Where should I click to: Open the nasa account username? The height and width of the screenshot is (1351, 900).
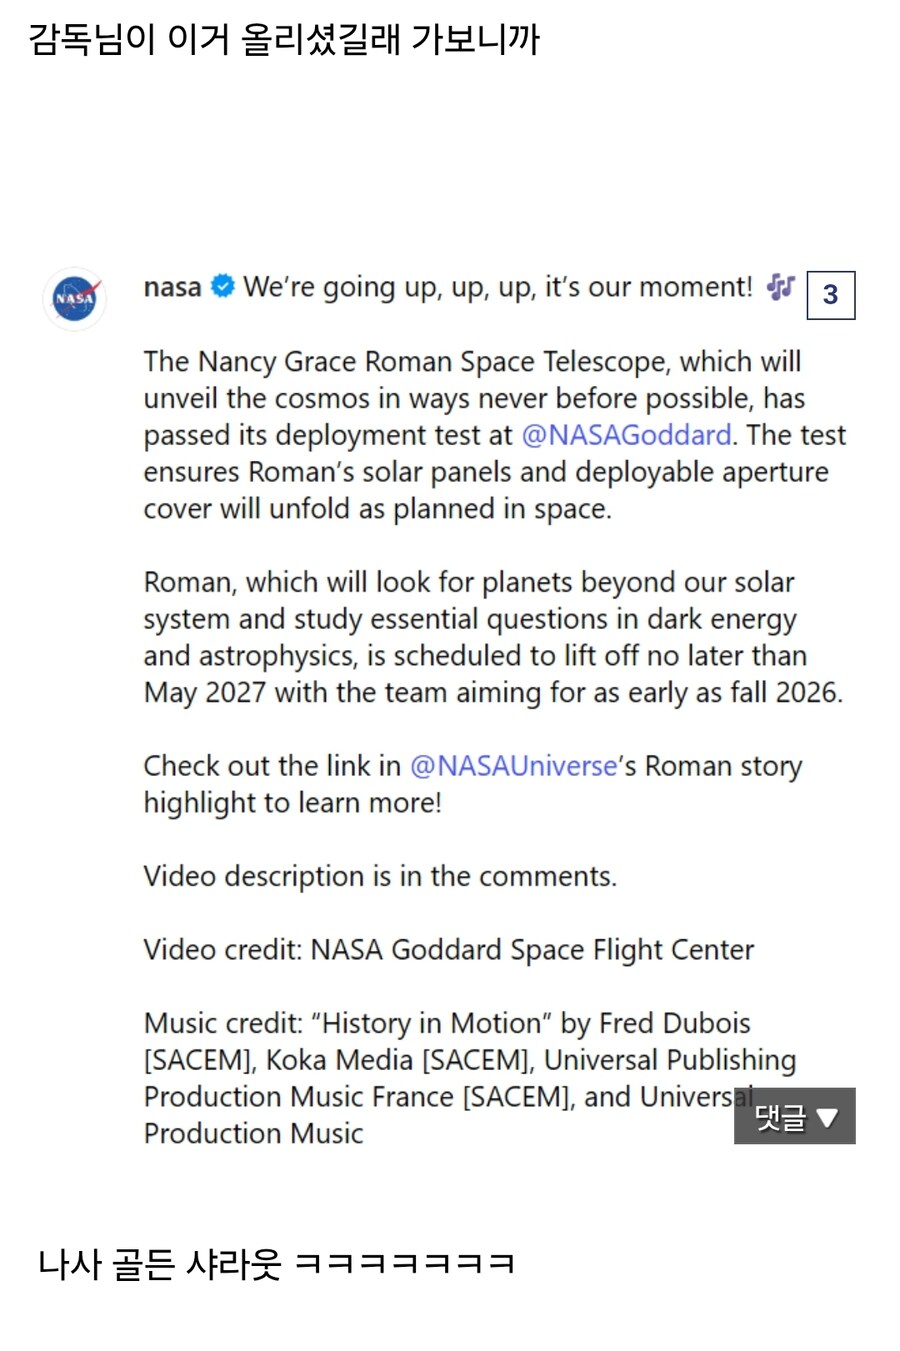172,287
